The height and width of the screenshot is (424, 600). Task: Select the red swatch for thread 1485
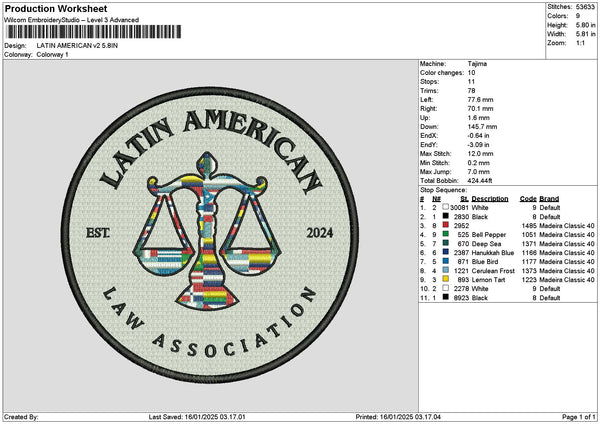[445, 225]
